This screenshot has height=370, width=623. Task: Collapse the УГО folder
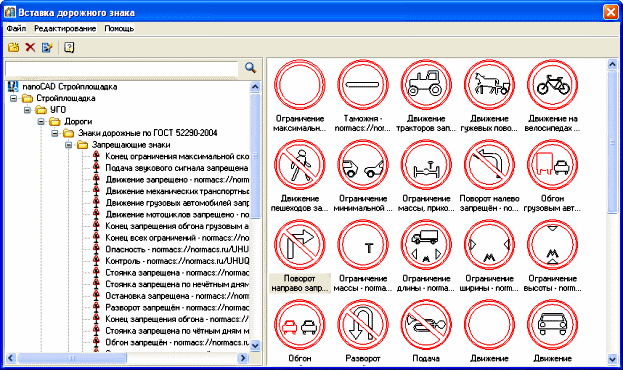click(x=27, y=110)
